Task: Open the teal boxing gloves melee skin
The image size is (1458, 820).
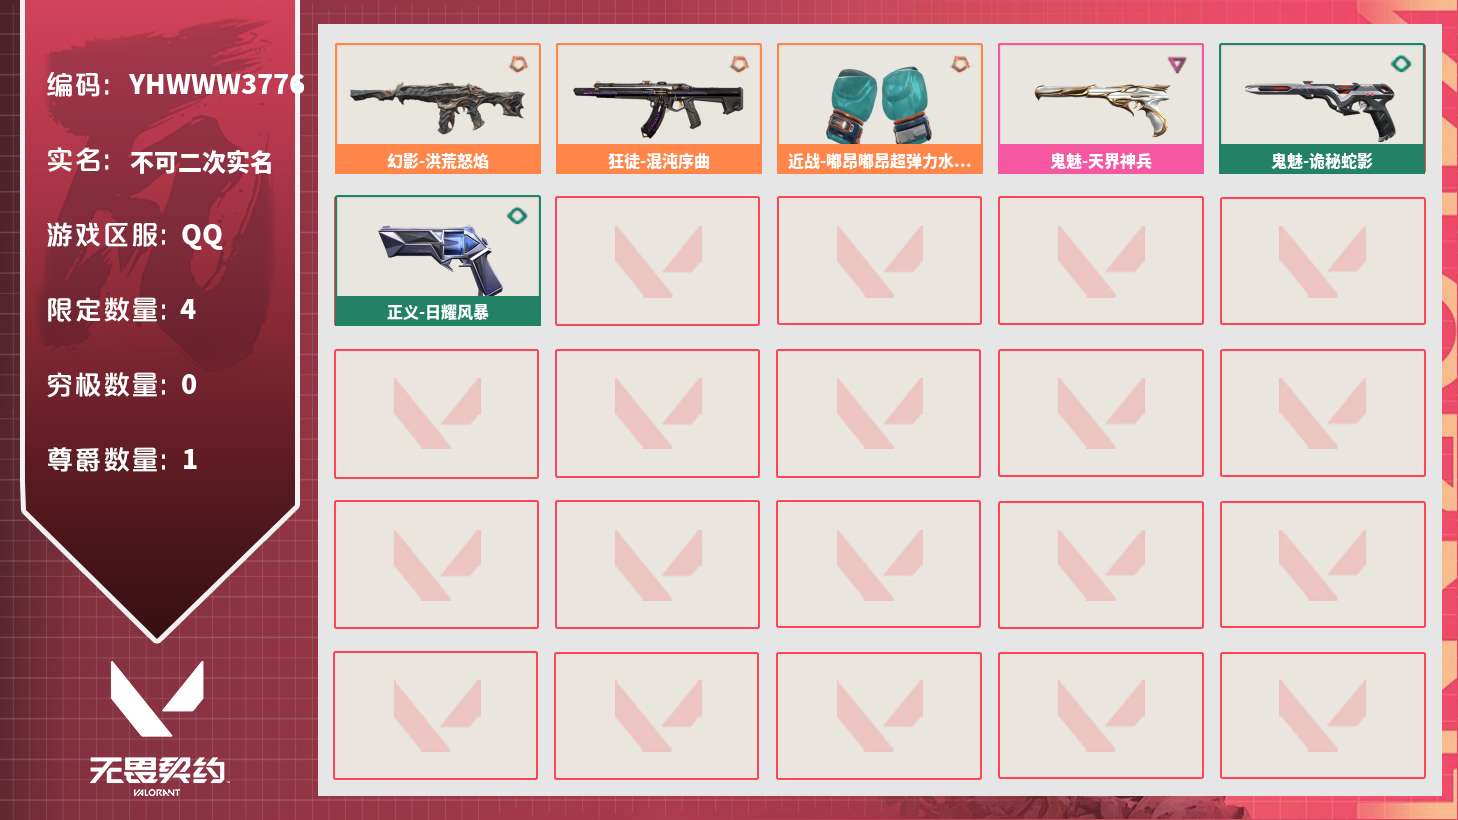Action: coord(880,109)
